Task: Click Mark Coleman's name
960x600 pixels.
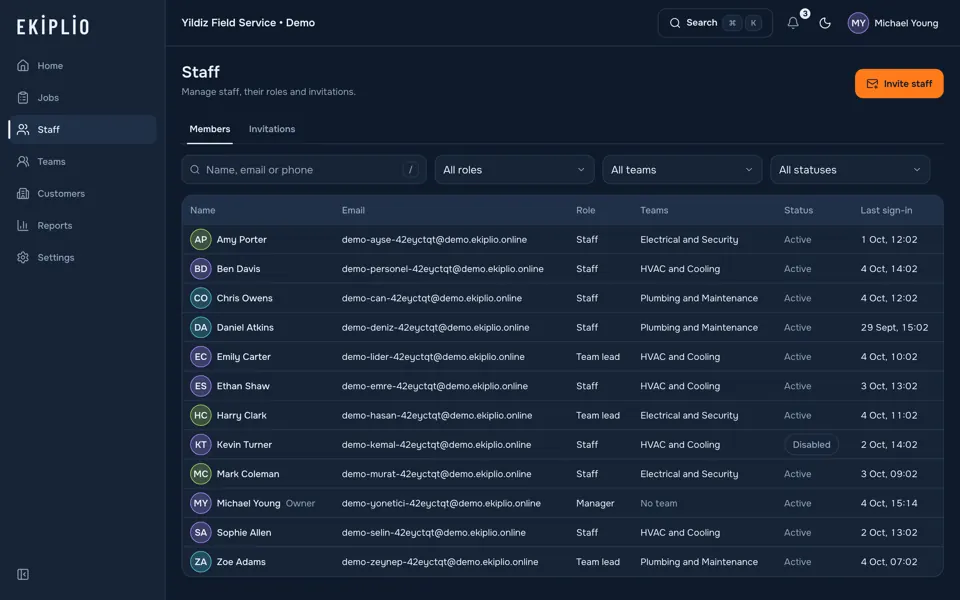Action: (247, 474)
